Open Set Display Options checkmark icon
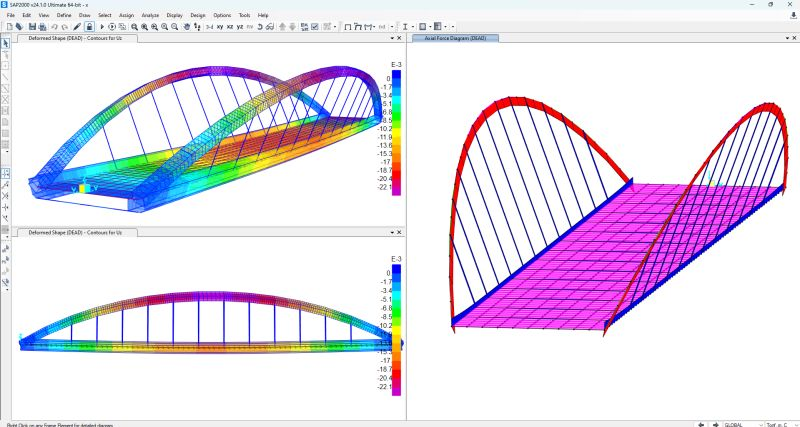This screenshot has width=800, height=427. point(315,27)
